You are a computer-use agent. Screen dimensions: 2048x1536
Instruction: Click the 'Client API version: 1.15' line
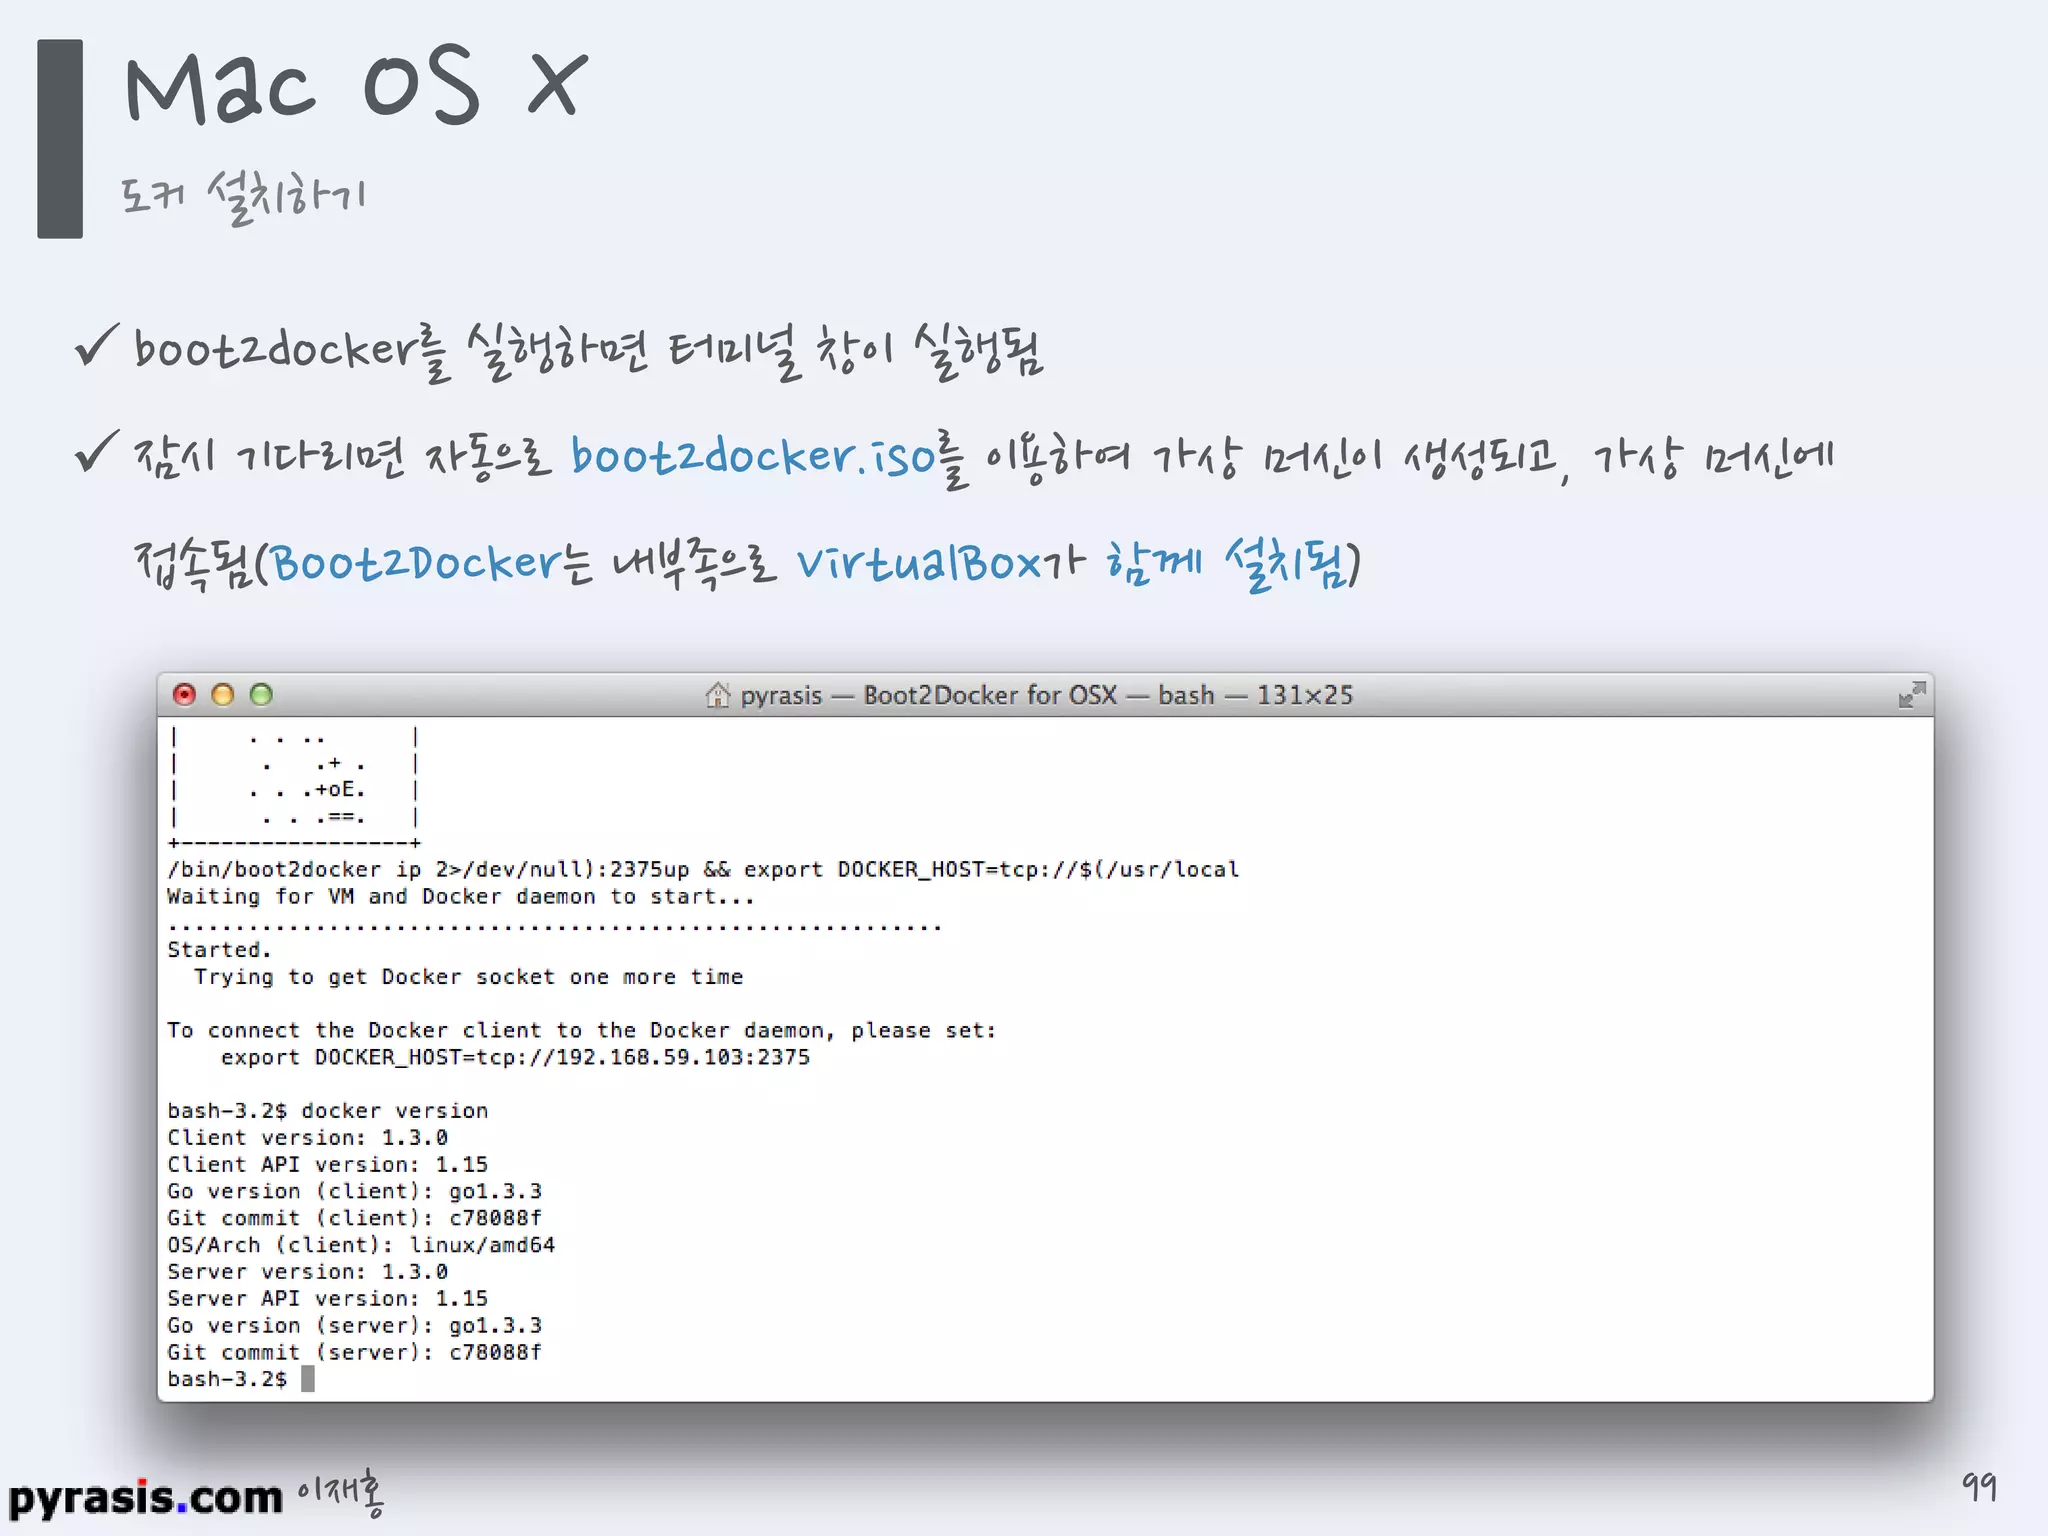[327, 1165]
